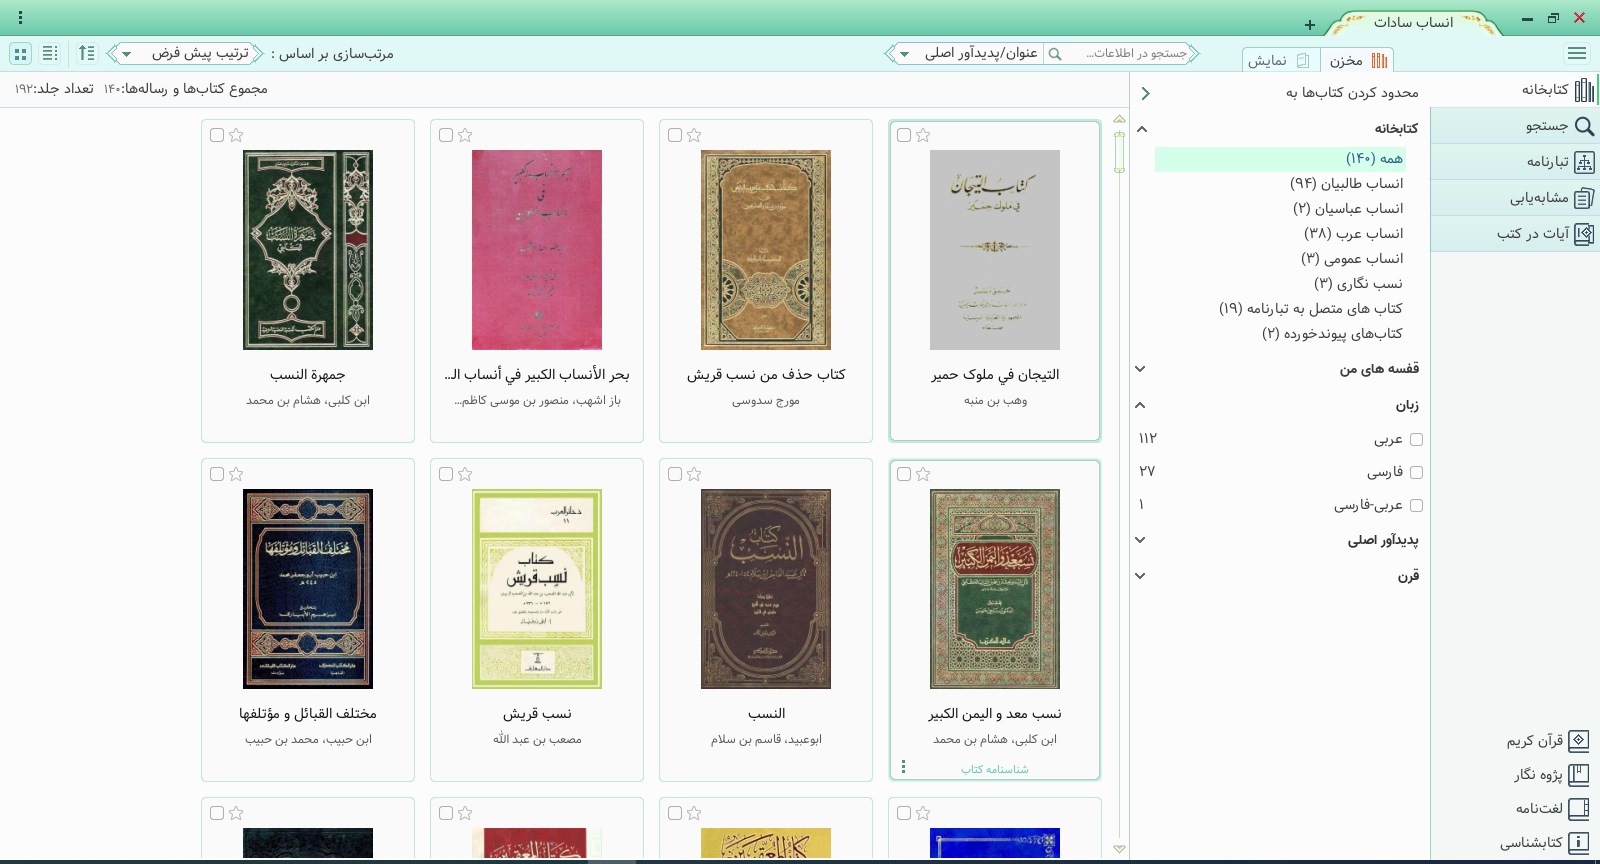Select checkbox on نسب معد و اليمن الكبير card
Screen dimensions: 1600x864
point(904,474)
